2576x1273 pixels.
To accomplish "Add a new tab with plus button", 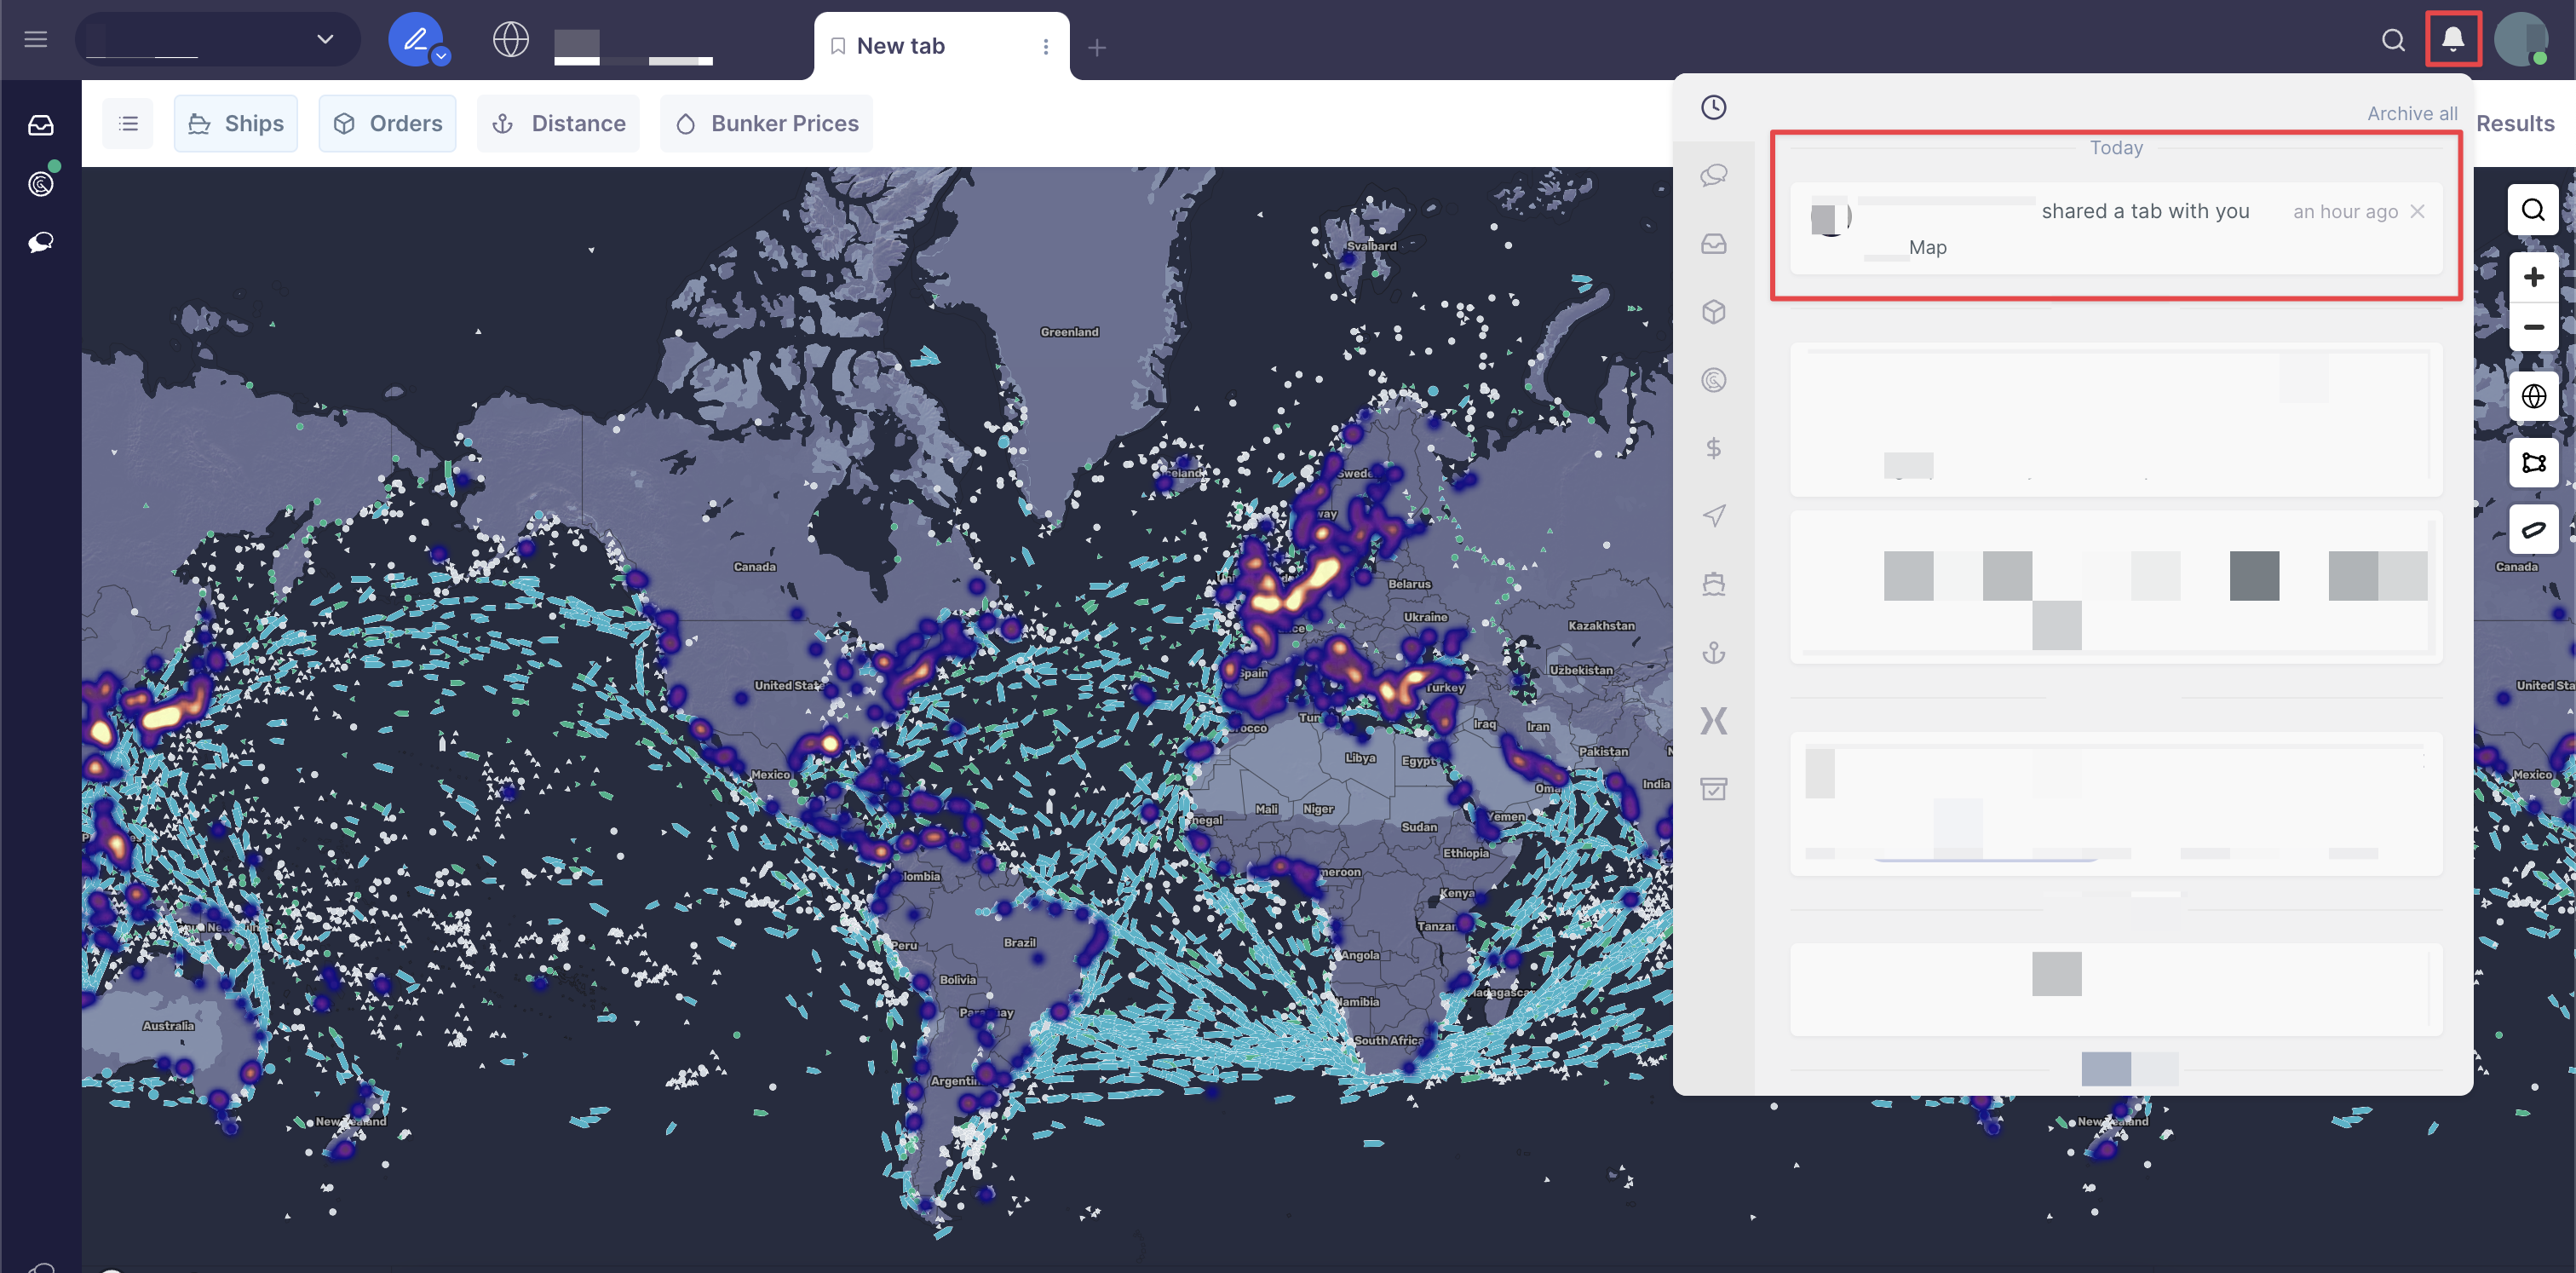I will (1097, 47).
